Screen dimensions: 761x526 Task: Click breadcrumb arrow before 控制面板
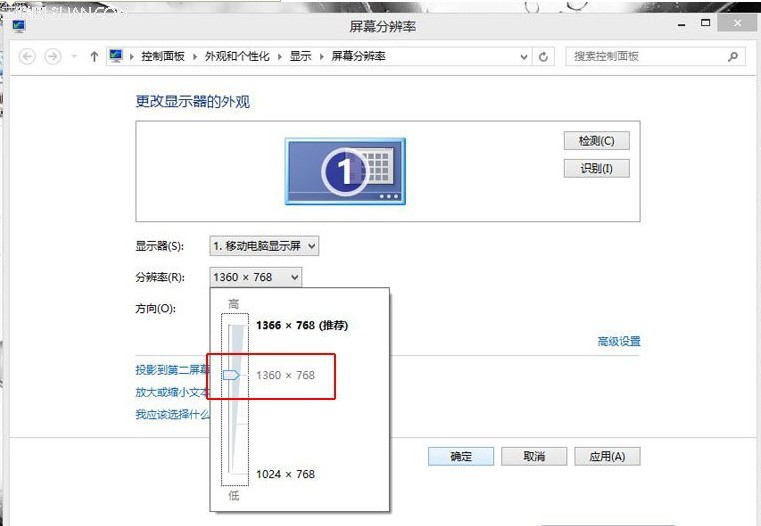coord(132,57)
